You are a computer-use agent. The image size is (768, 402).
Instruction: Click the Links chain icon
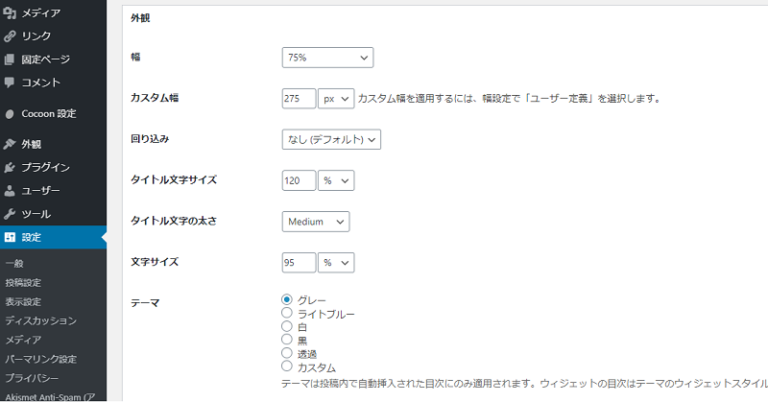pyautogui.click(x=9, y=36)
